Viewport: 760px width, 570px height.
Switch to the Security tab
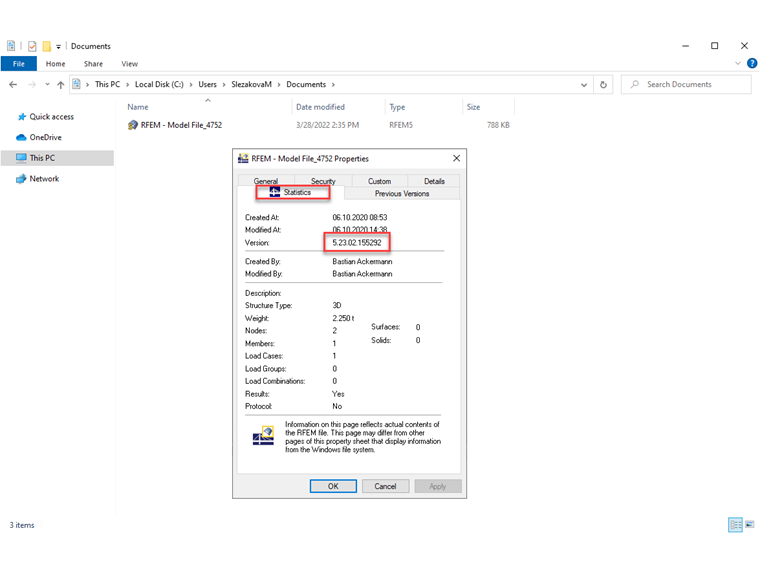pos(323,181)
